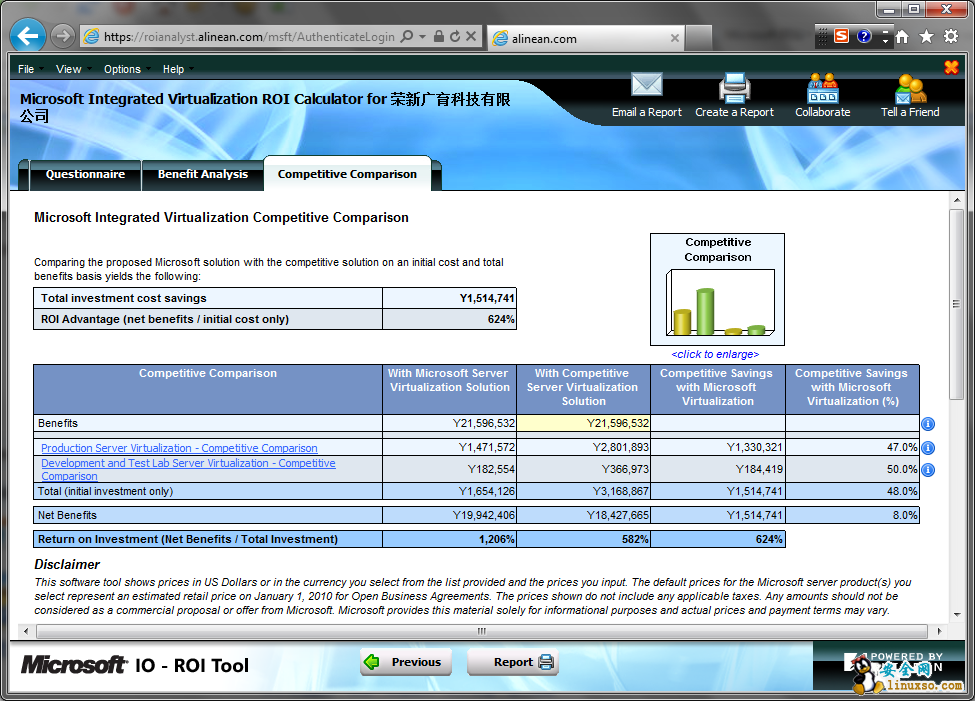The height and width of the screenshot is (701, 975).
Task: Click the orange X close icon
Action: [x=951, y=67]
